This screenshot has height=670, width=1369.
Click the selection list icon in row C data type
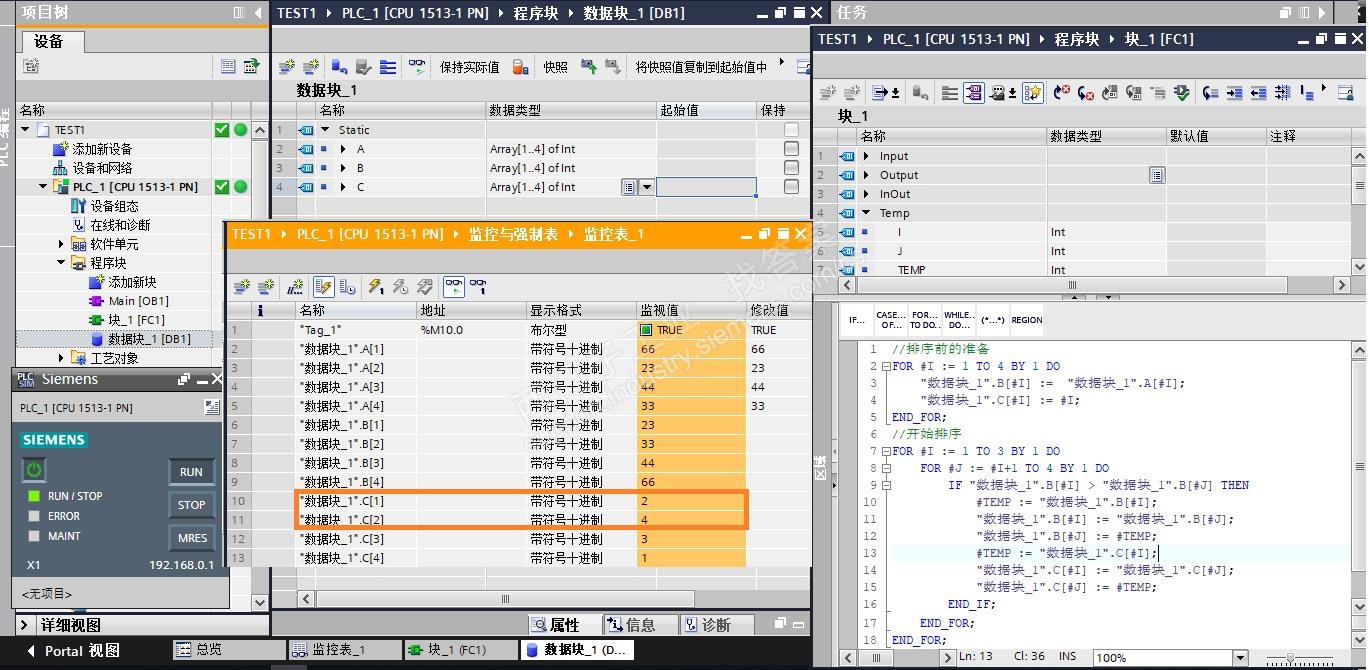628,187
